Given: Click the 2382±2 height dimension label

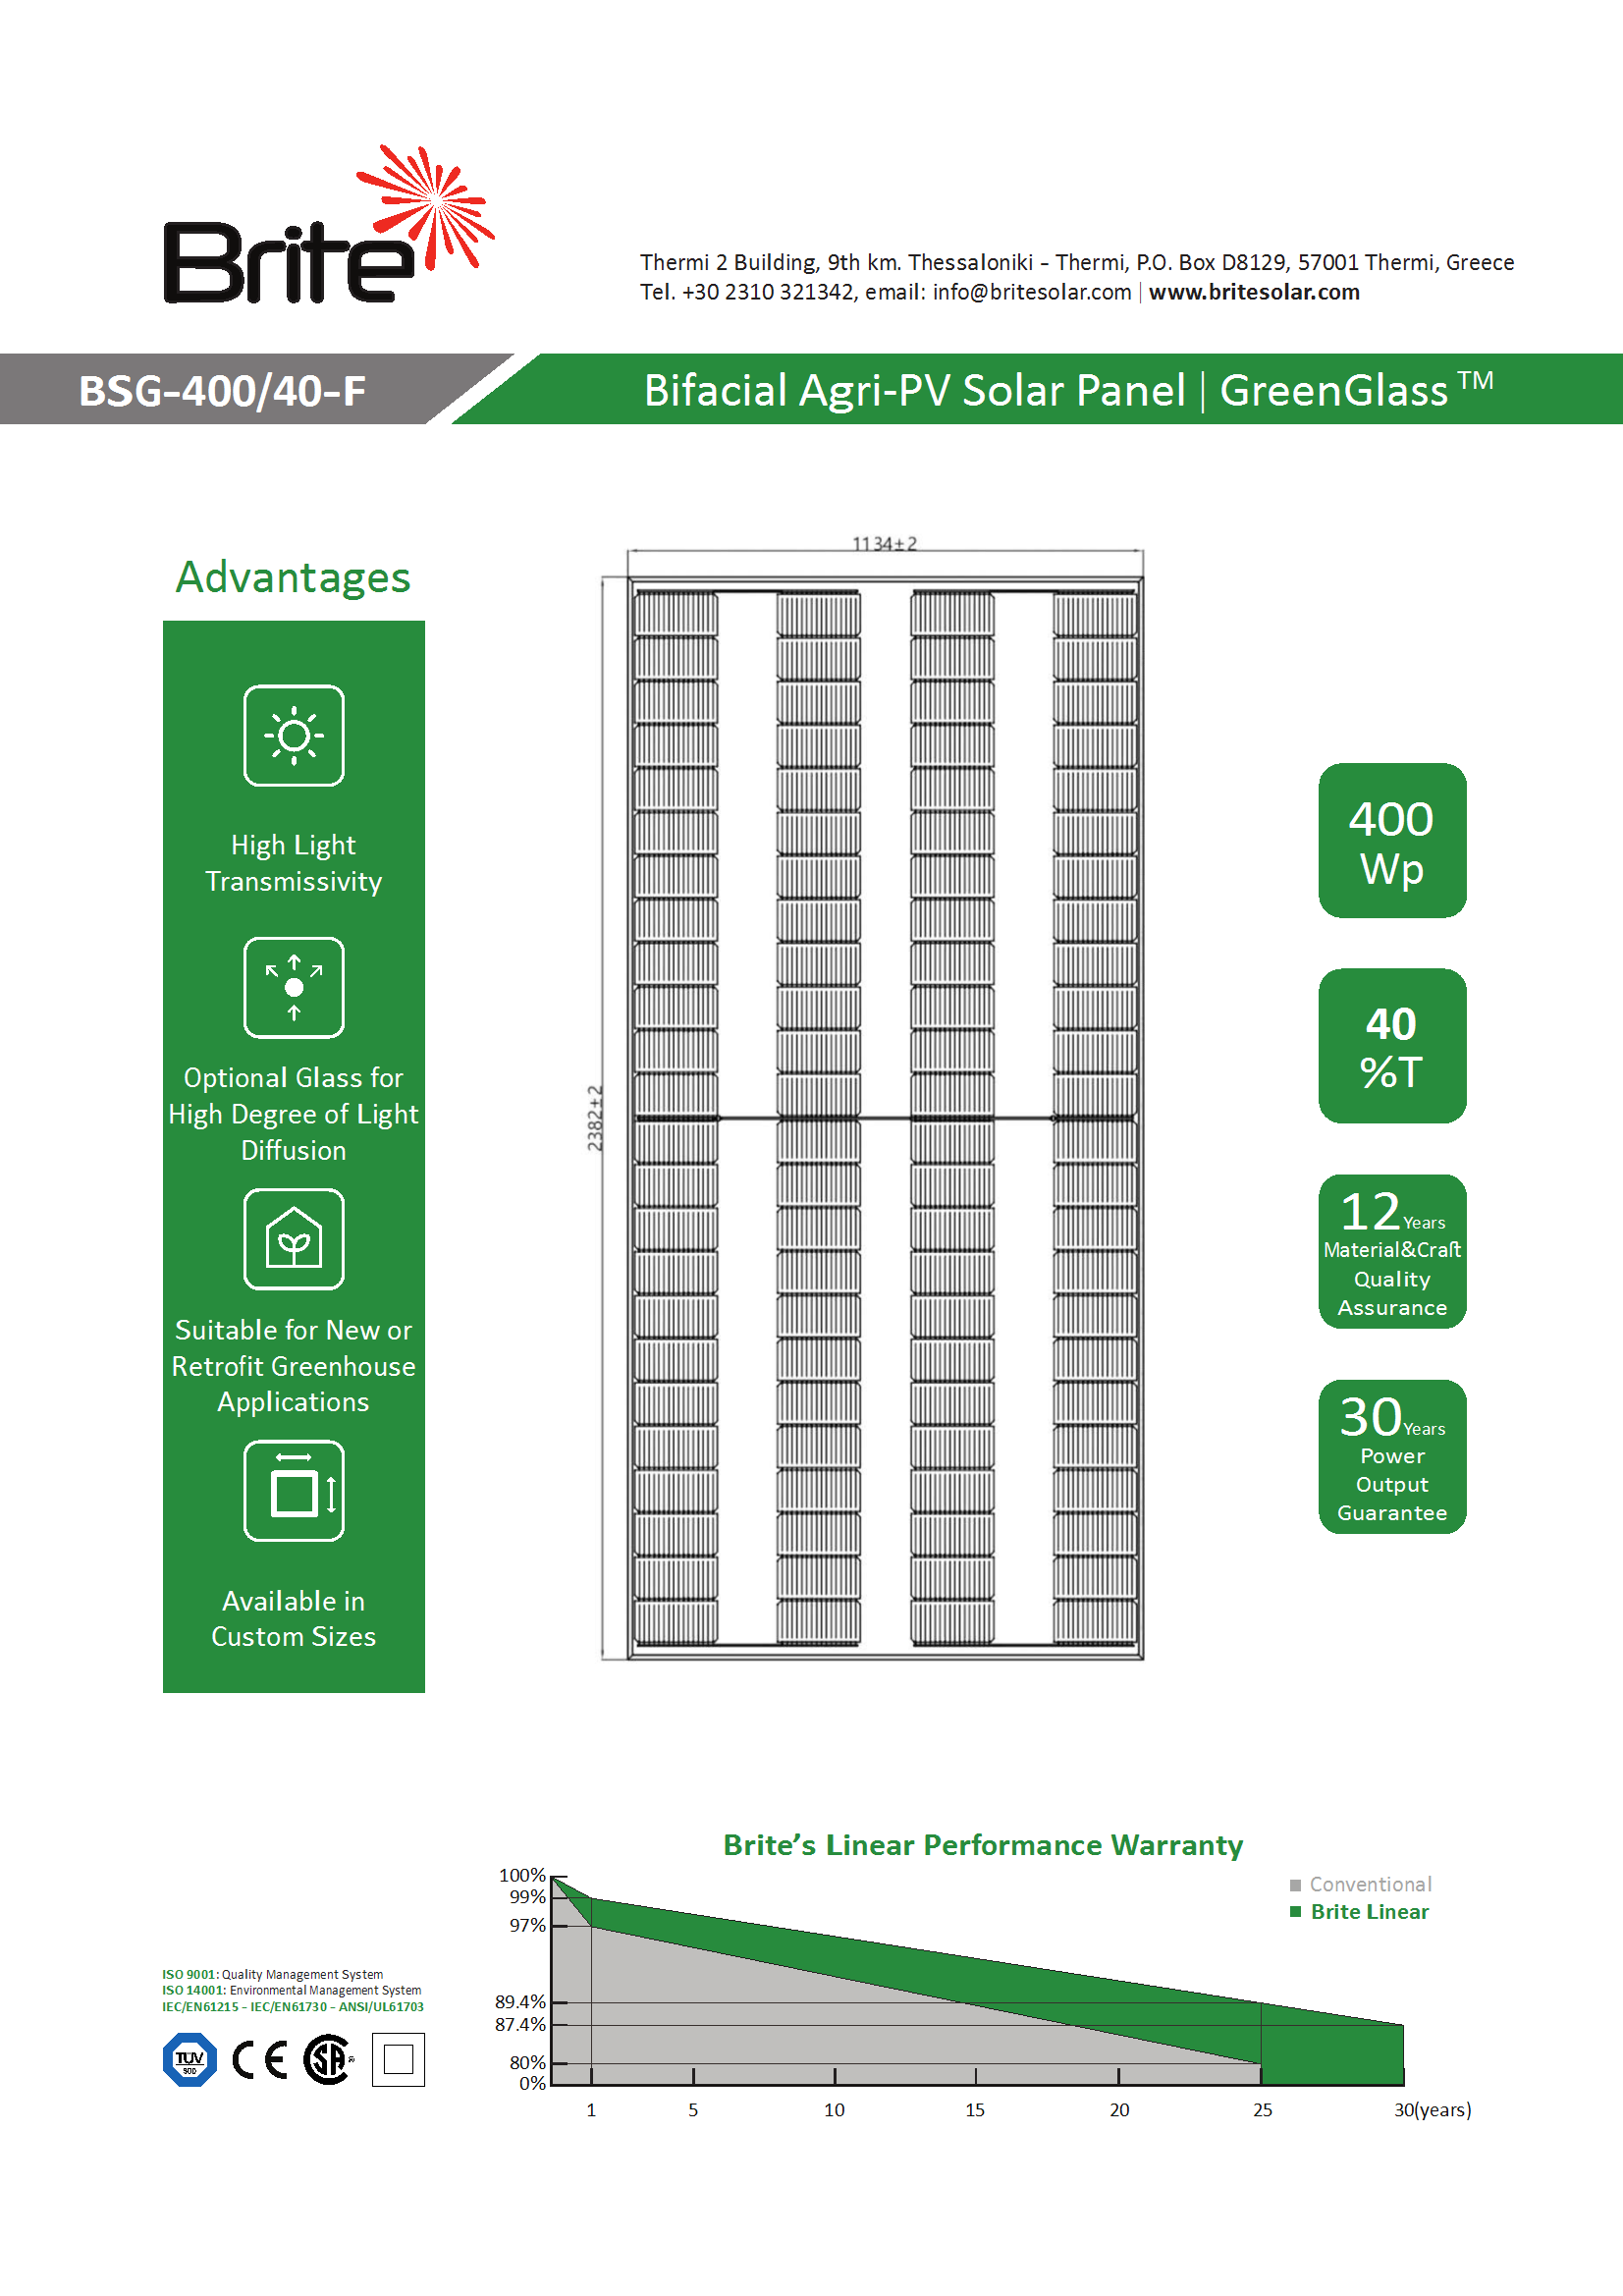Looking at the screenshot, I should pos(595,1118).
